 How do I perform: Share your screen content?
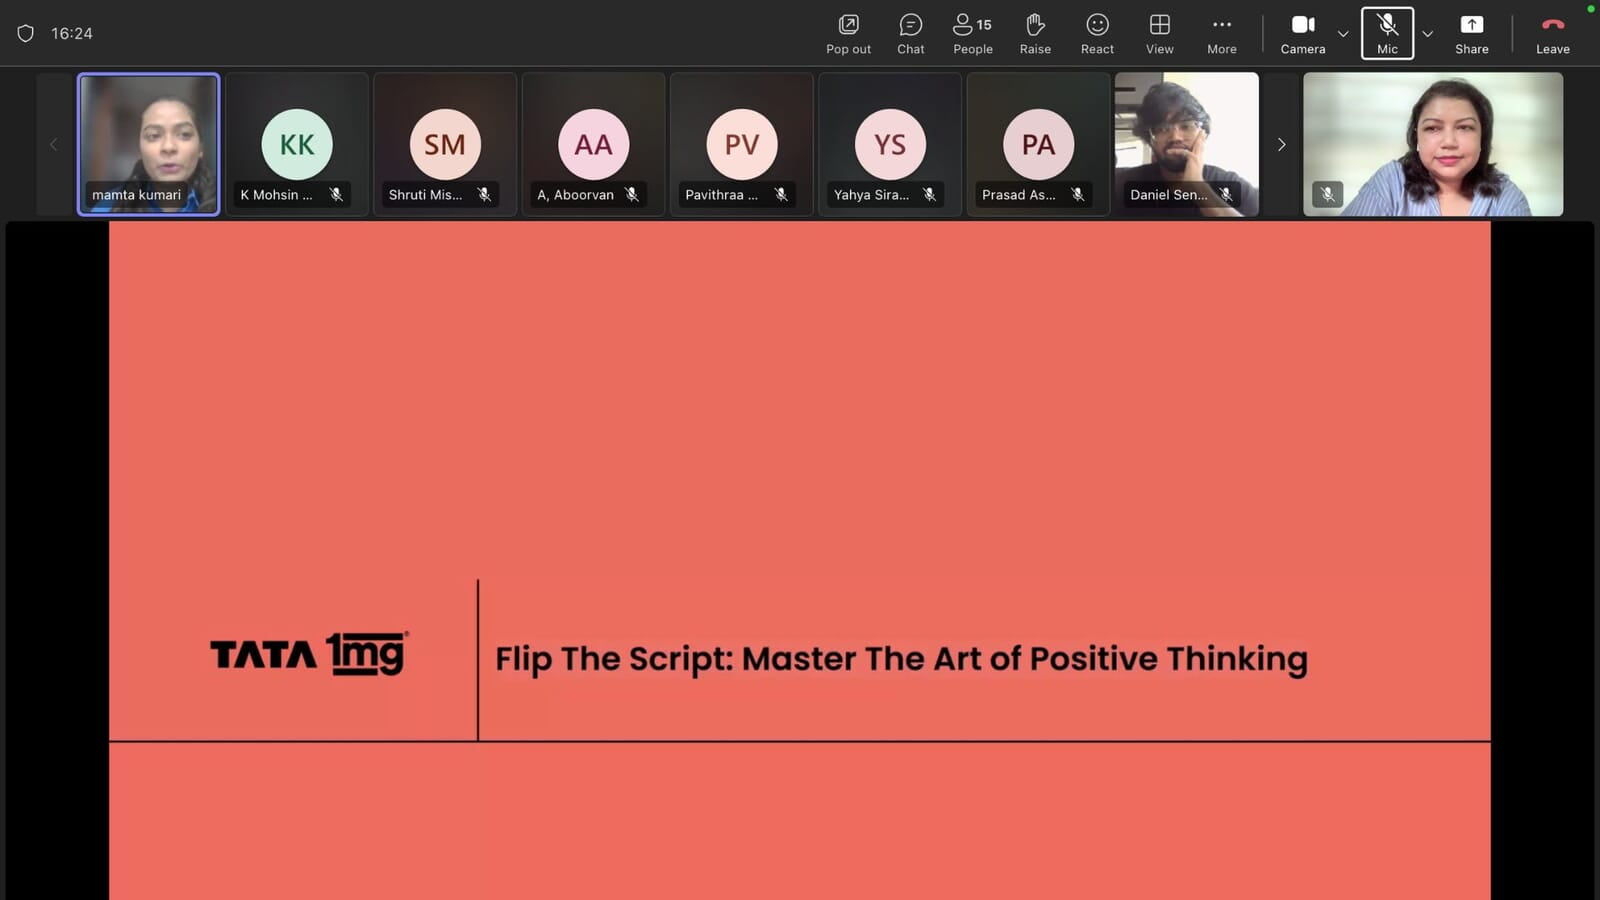coord(1471,33)
